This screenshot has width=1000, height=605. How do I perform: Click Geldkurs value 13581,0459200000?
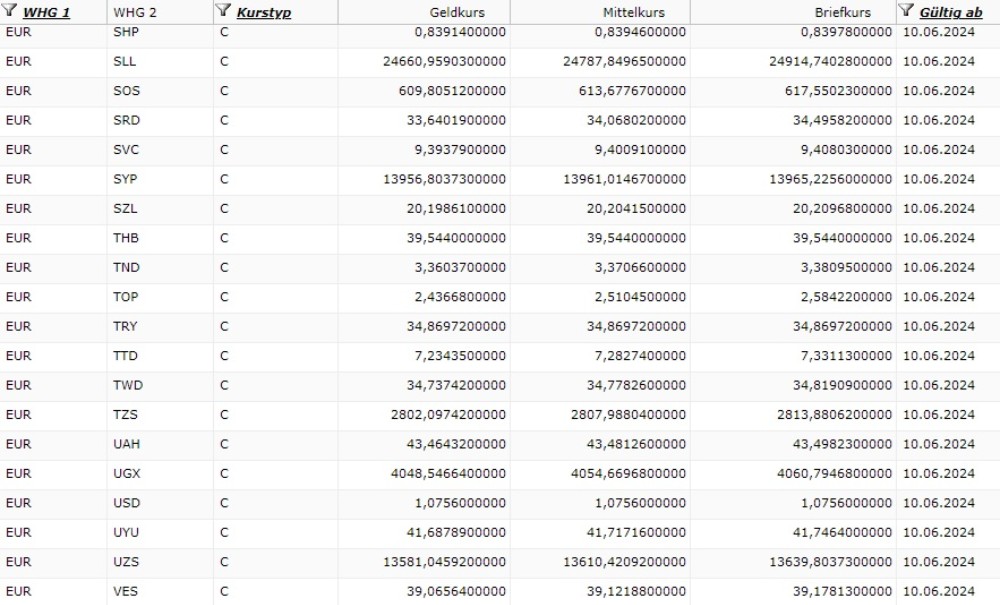[445, 562]
